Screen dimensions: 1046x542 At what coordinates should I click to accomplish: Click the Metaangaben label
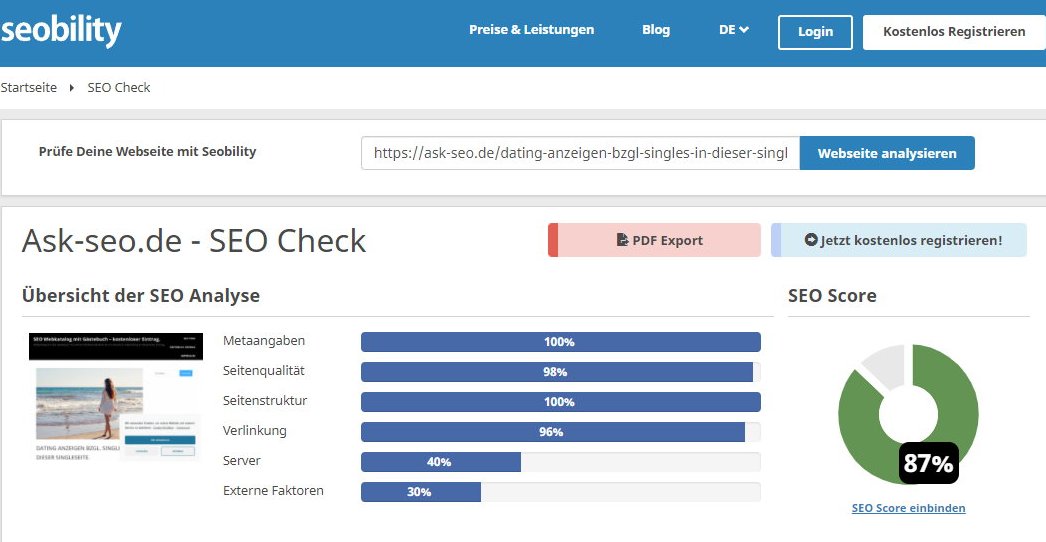click(x=264, y=340)
